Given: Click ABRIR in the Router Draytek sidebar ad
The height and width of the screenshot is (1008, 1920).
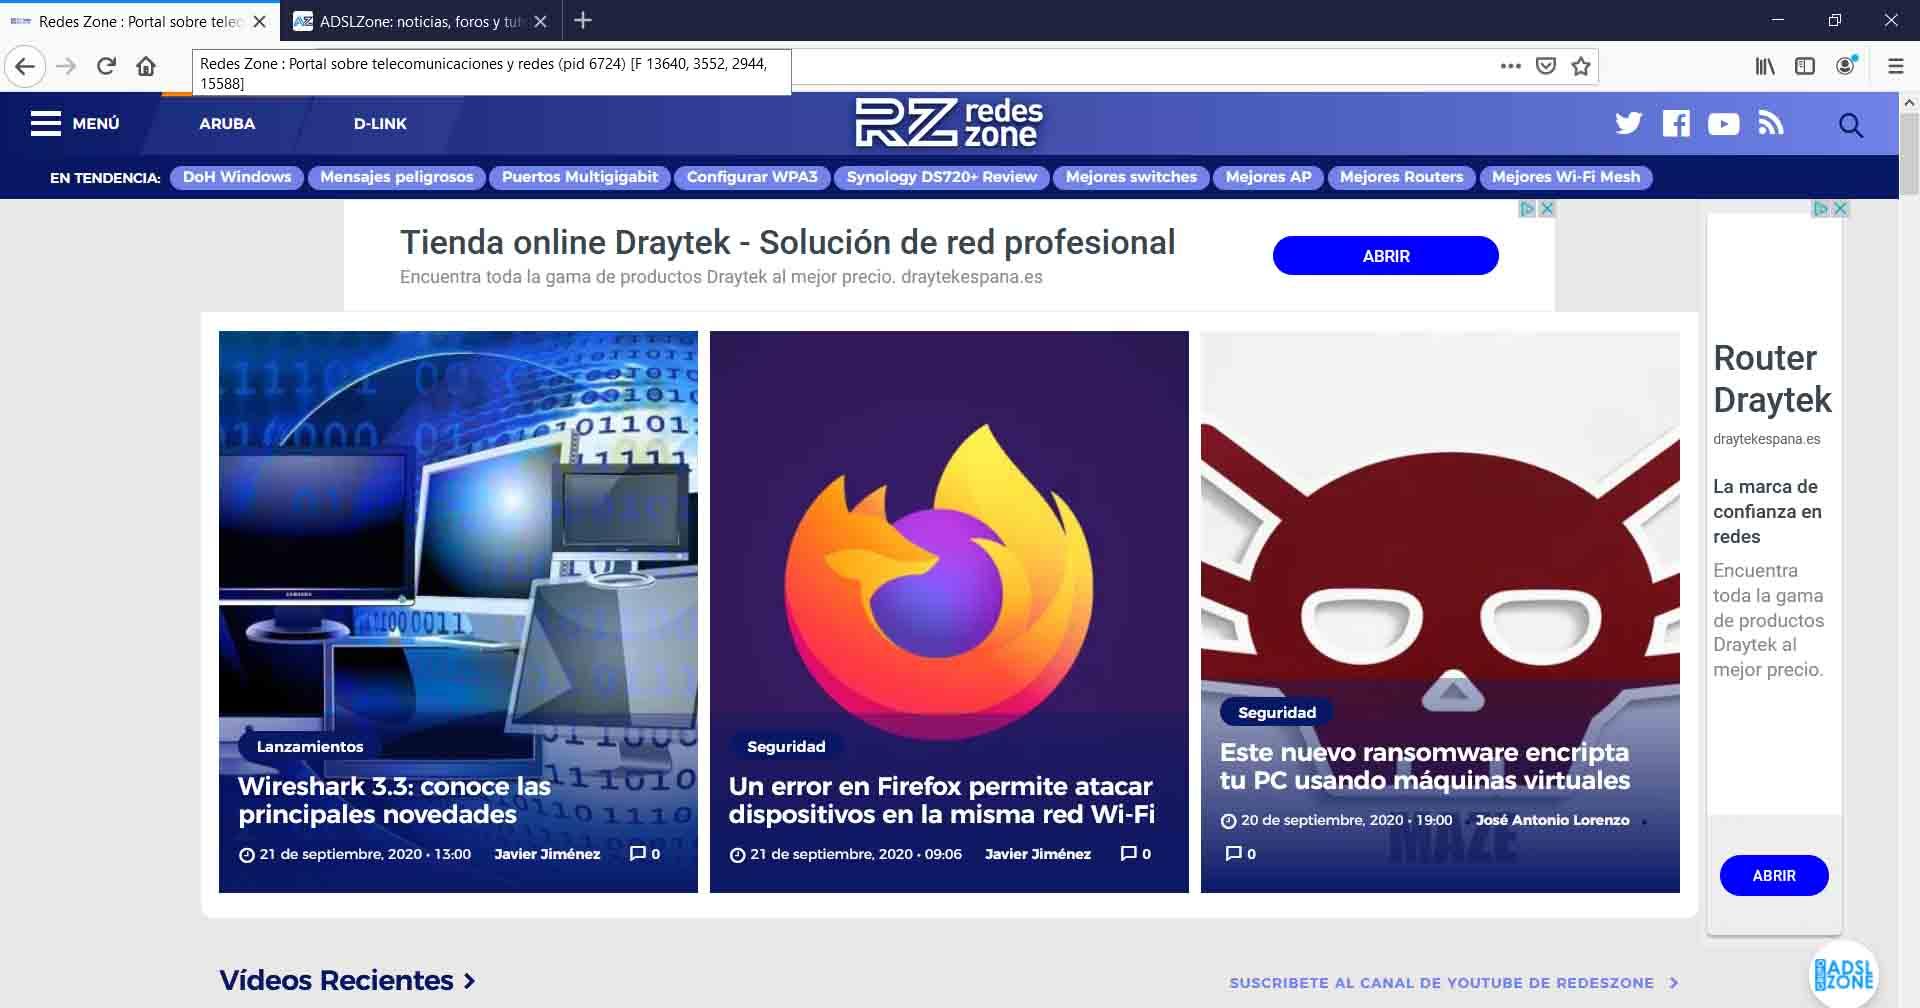Looking at the screenshot, I should pos(1774,875).
